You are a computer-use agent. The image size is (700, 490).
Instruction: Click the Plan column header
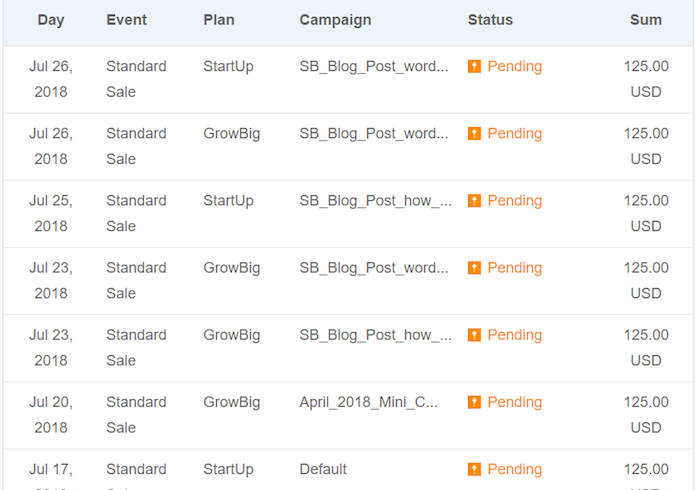tap(218, 20)
